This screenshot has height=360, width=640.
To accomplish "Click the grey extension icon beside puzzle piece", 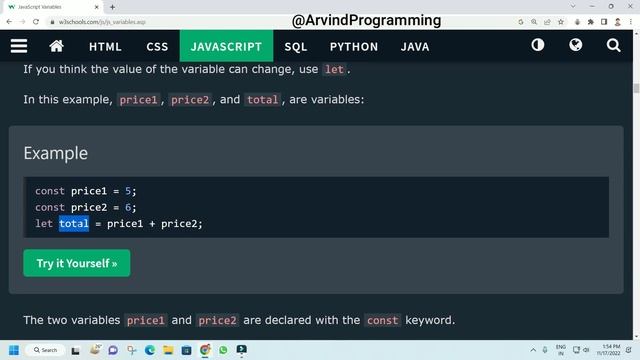I will pyautogui.click(x=577, y=22).
